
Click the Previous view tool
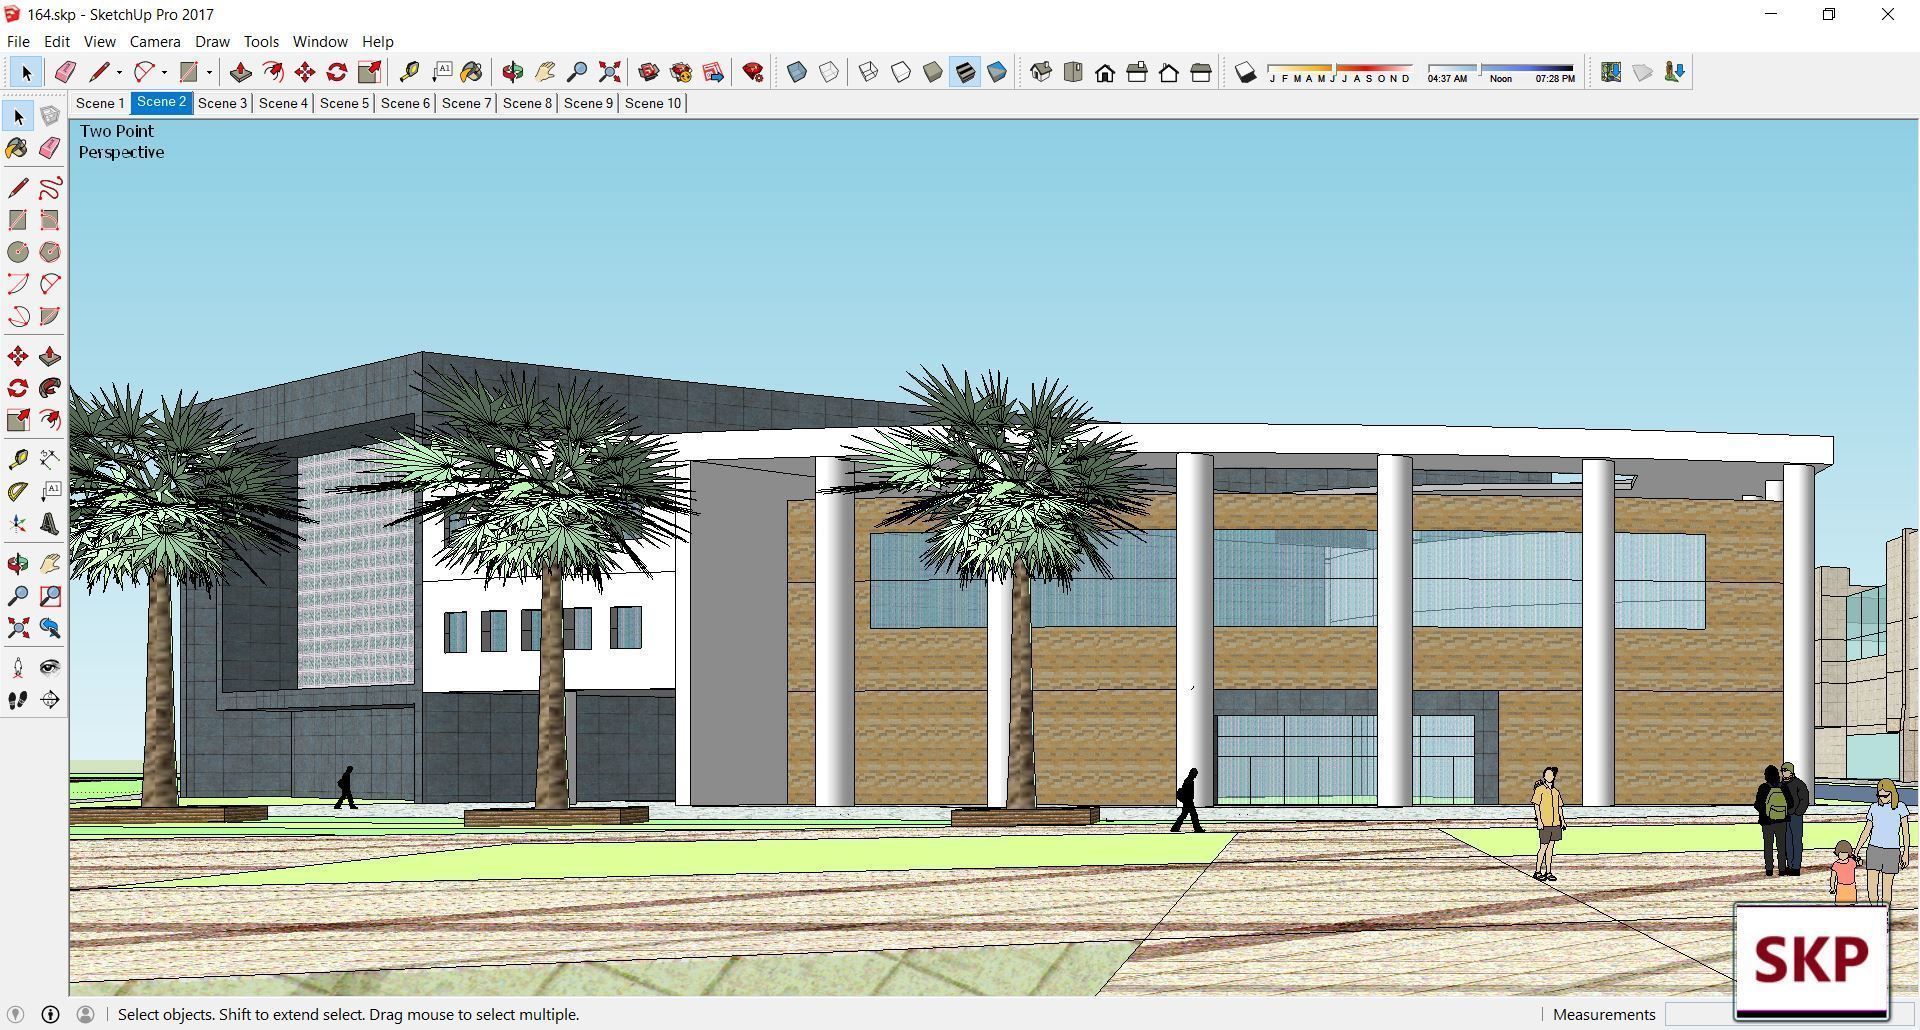(50, 628)
